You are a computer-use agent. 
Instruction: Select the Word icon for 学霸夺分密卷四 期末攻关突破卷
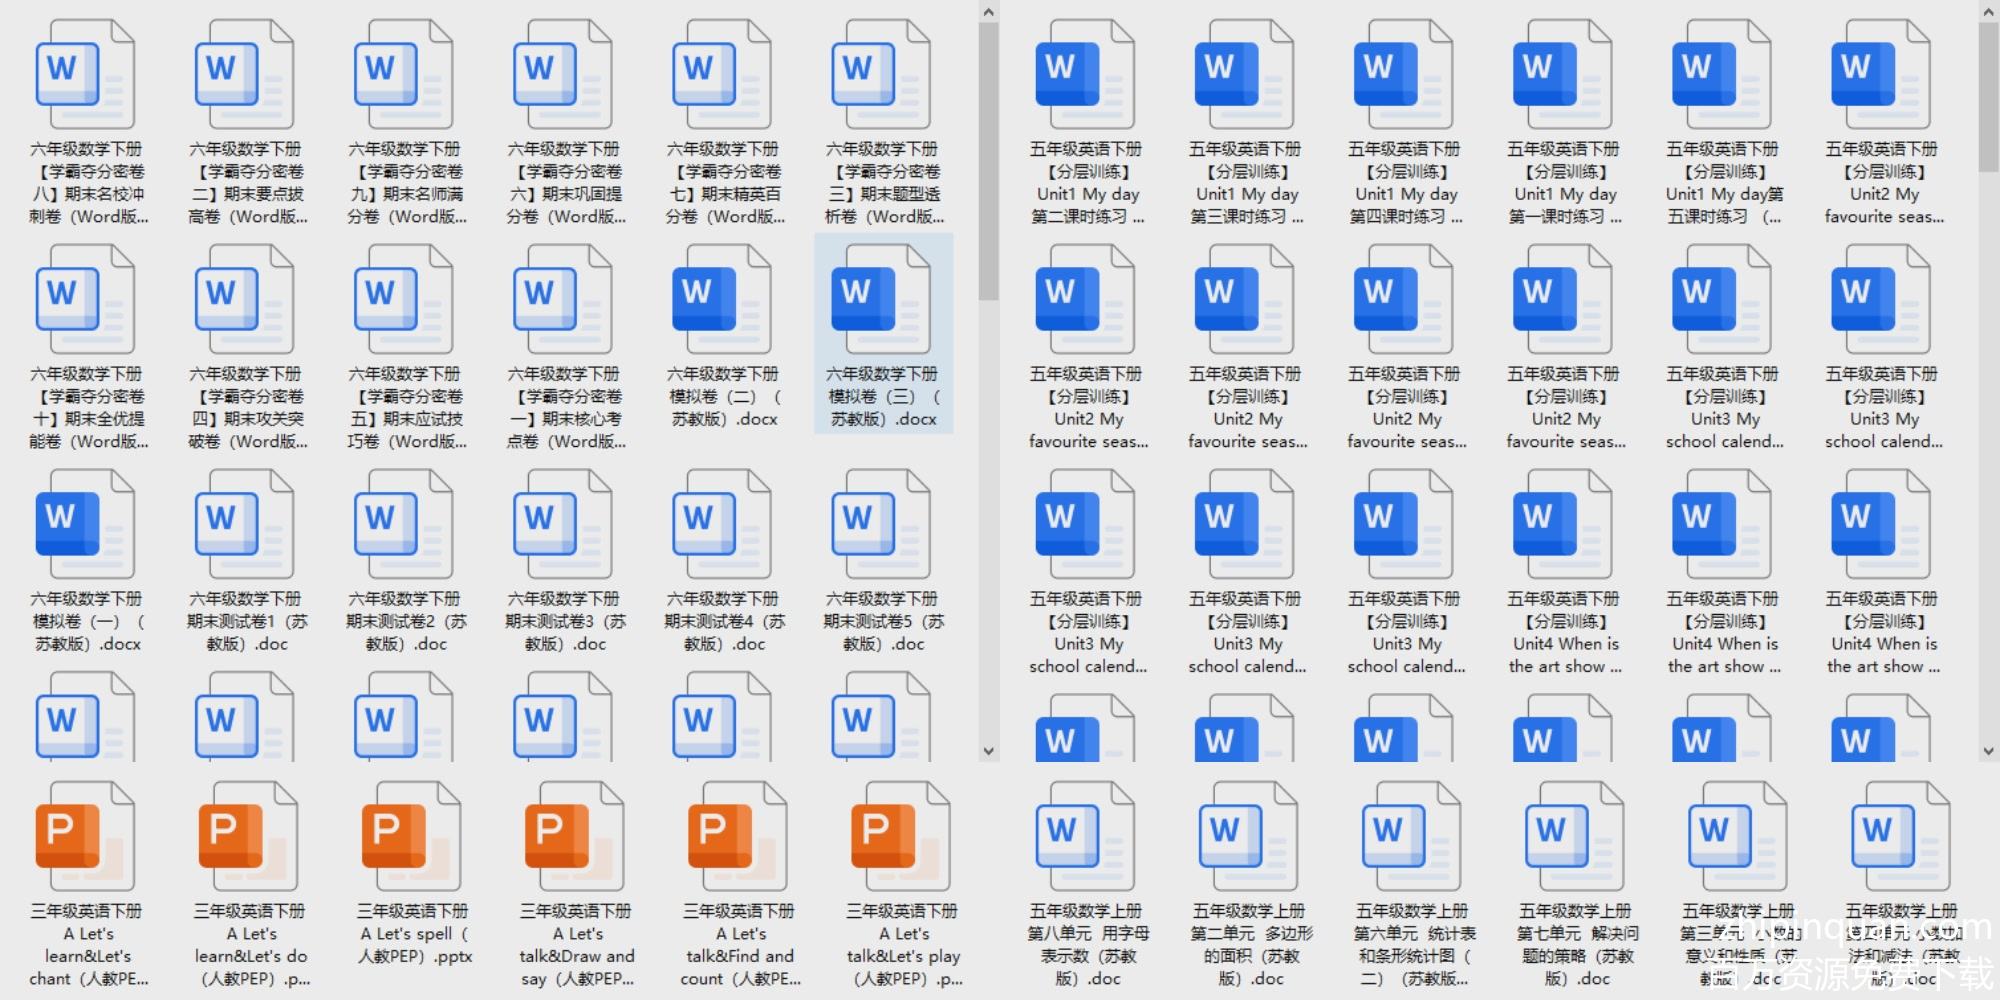(x=244, y=300)
